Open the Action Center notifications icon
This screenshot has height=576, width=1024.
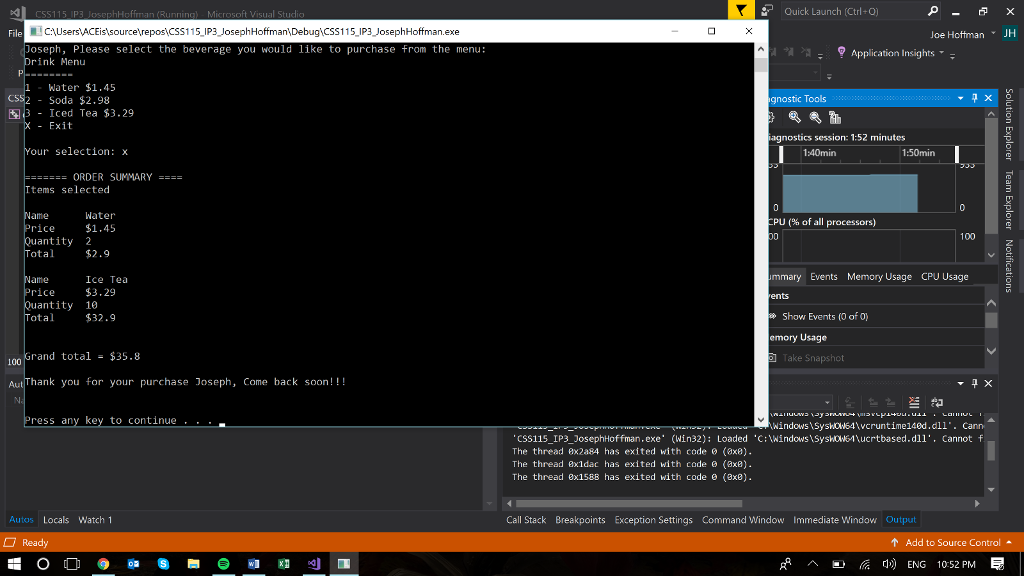coord(997,564)
